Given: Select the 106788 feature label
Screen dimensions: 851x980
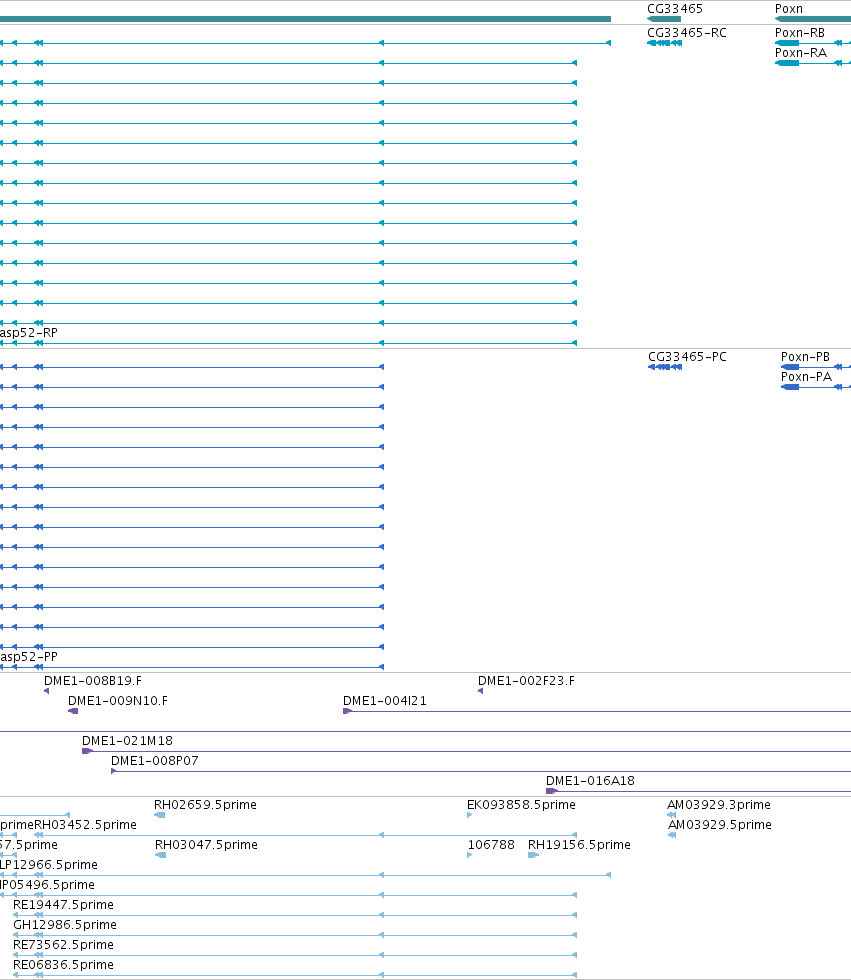Looking at the screenshot, I should 490,844.
